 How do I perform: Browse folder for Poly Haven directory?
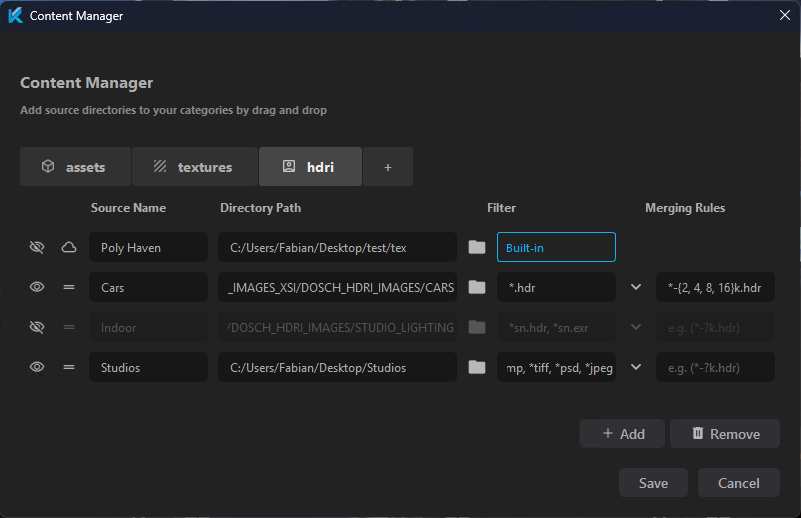pos(477,247)
